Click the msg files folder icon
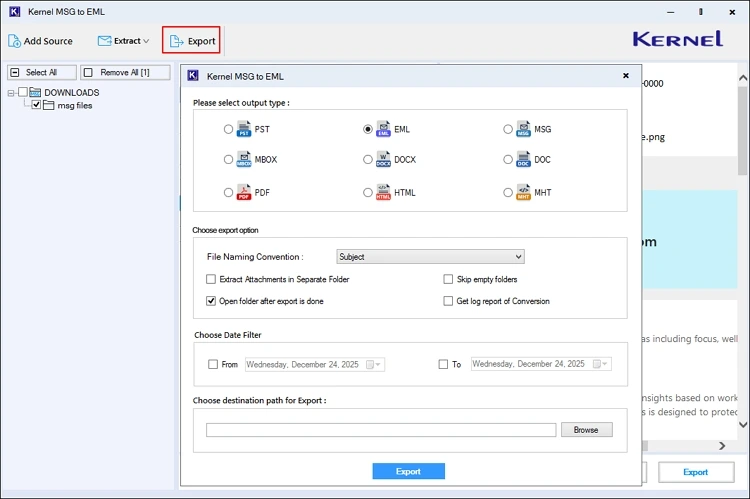The width and height of the screenshot is (750, 499). 49,105
